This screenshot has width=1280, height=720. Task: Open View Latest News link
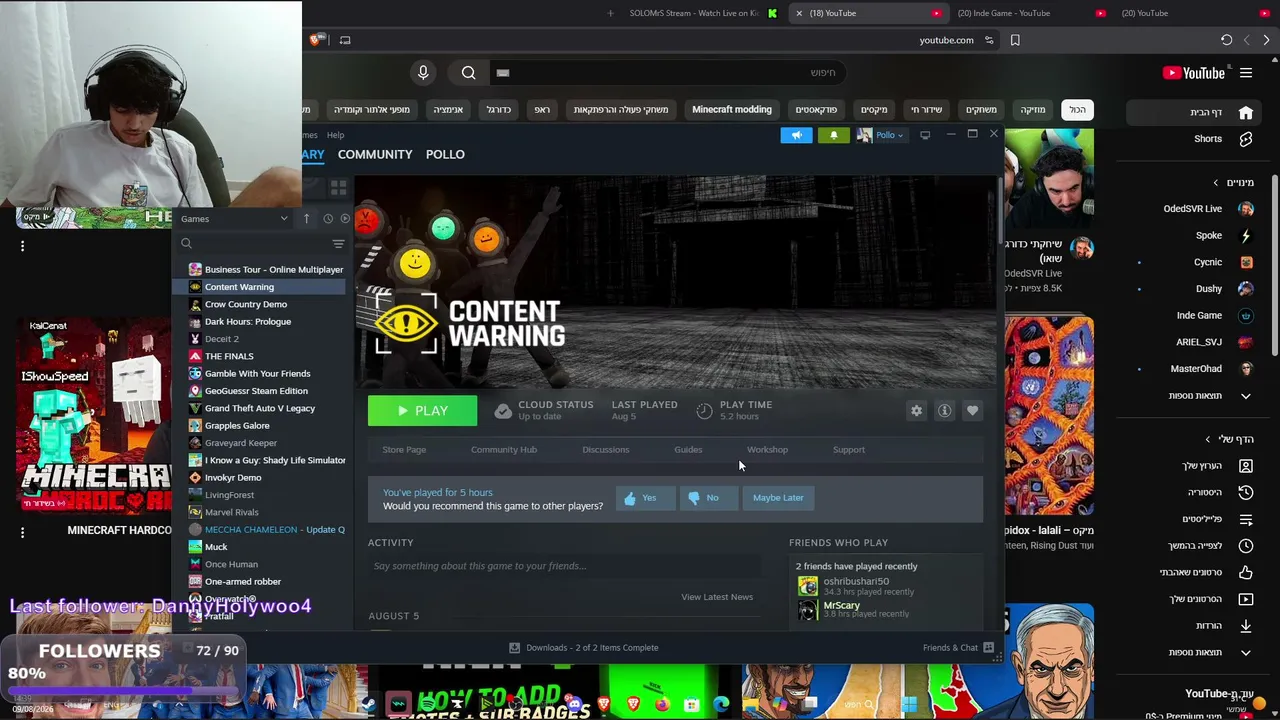pyautogui.click(x=717, y=597)
